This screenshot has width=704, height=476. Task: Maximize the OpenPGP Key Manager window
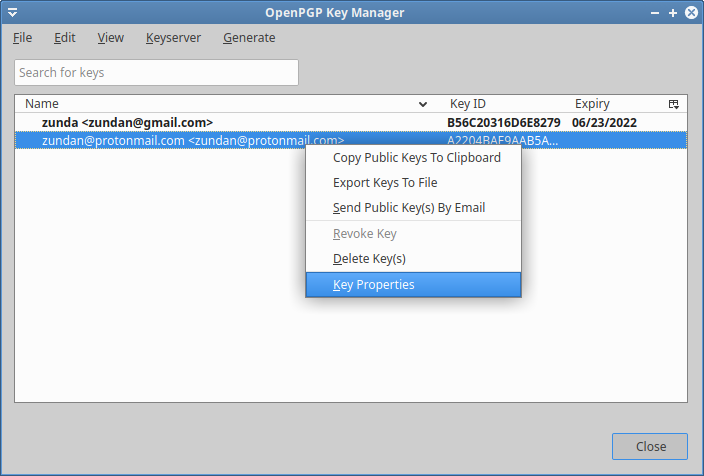[x=673, y=13]
